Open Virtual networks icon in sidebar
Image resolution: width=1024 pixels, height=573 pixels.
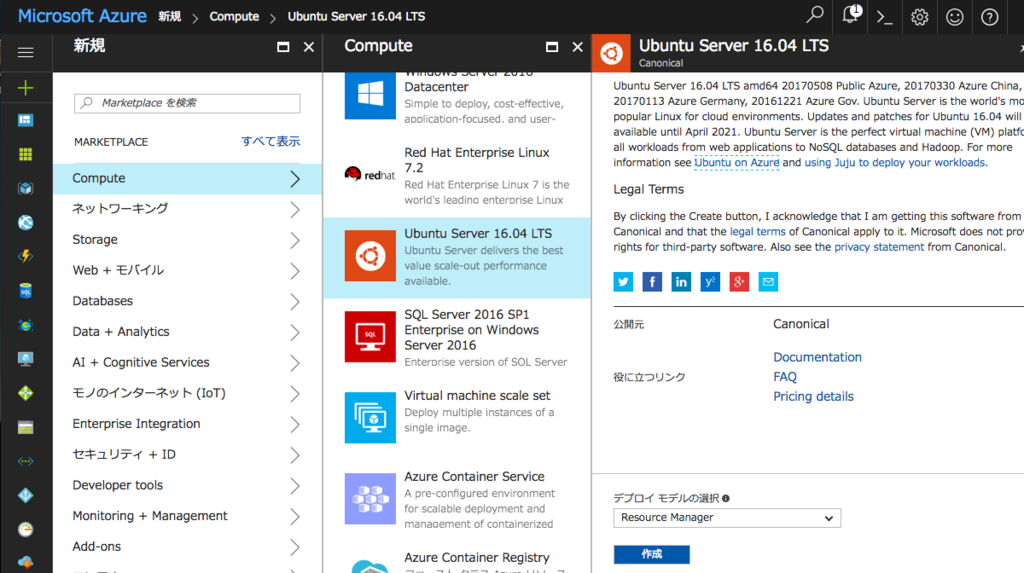(x=25, y=461)
